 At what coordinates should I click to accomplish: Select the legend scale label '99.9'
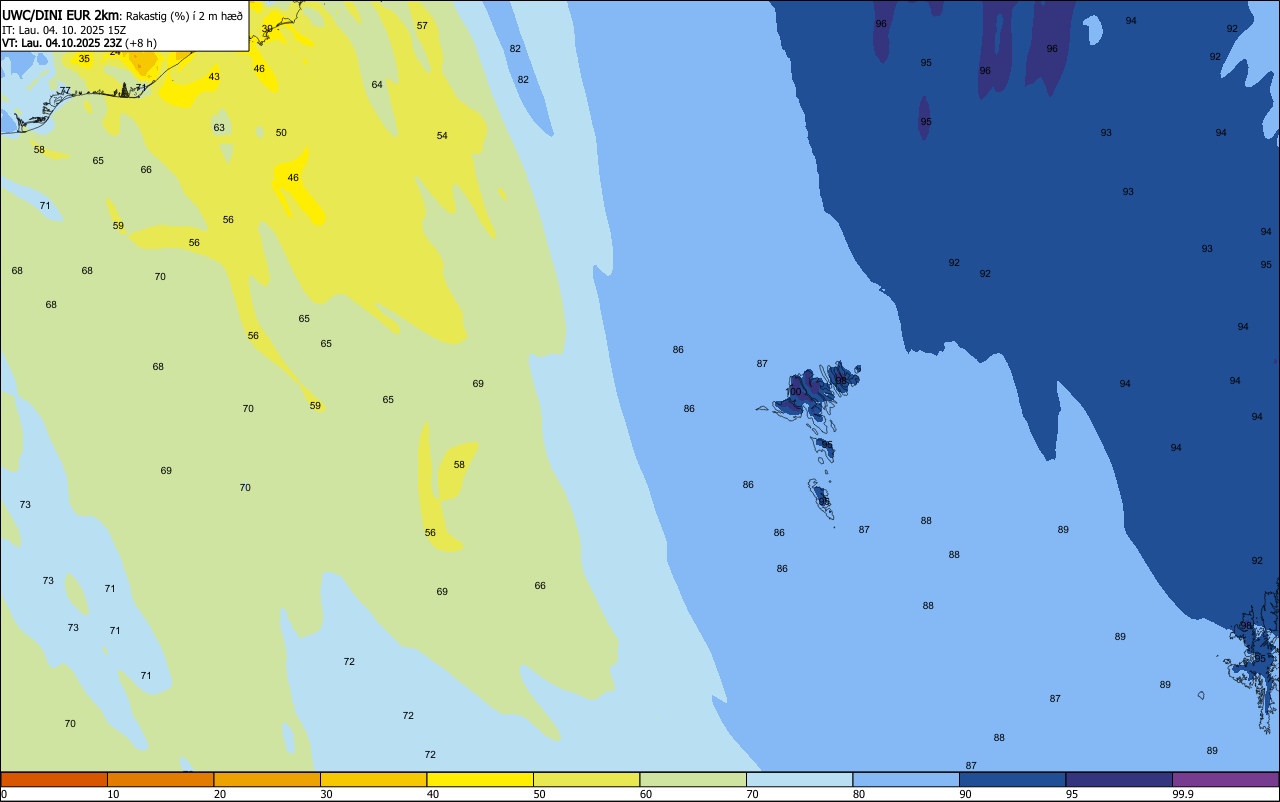tap(1183, 794)
